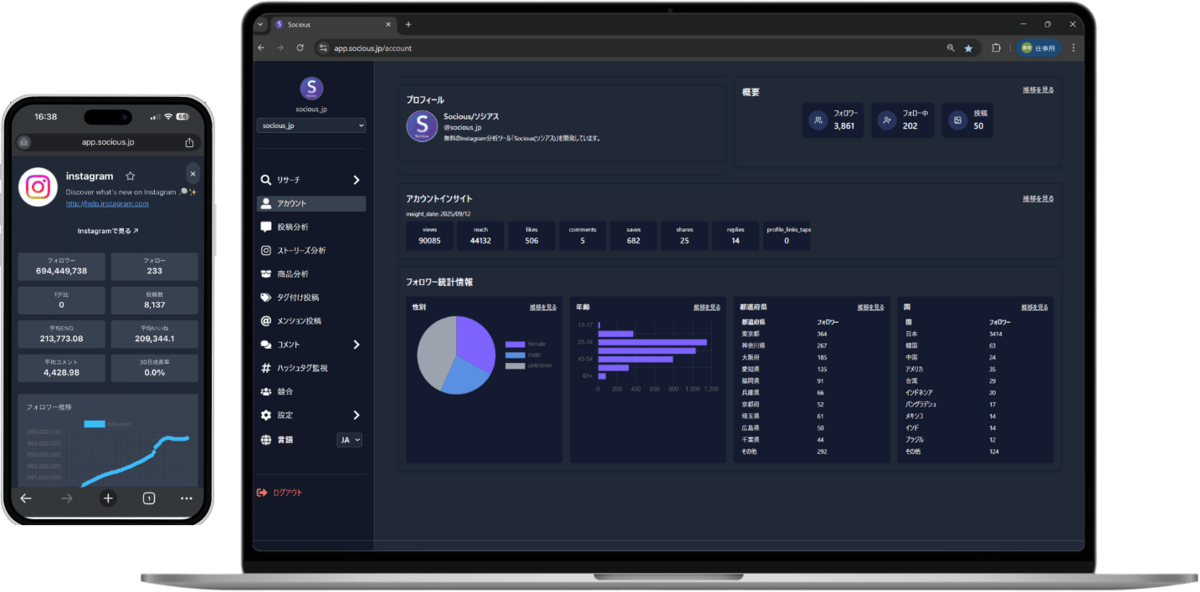The height and width of the screenshot is (592, 1200).
Task: Select the ハッシュタグ監視 hash icon
Action: (266, 368)
